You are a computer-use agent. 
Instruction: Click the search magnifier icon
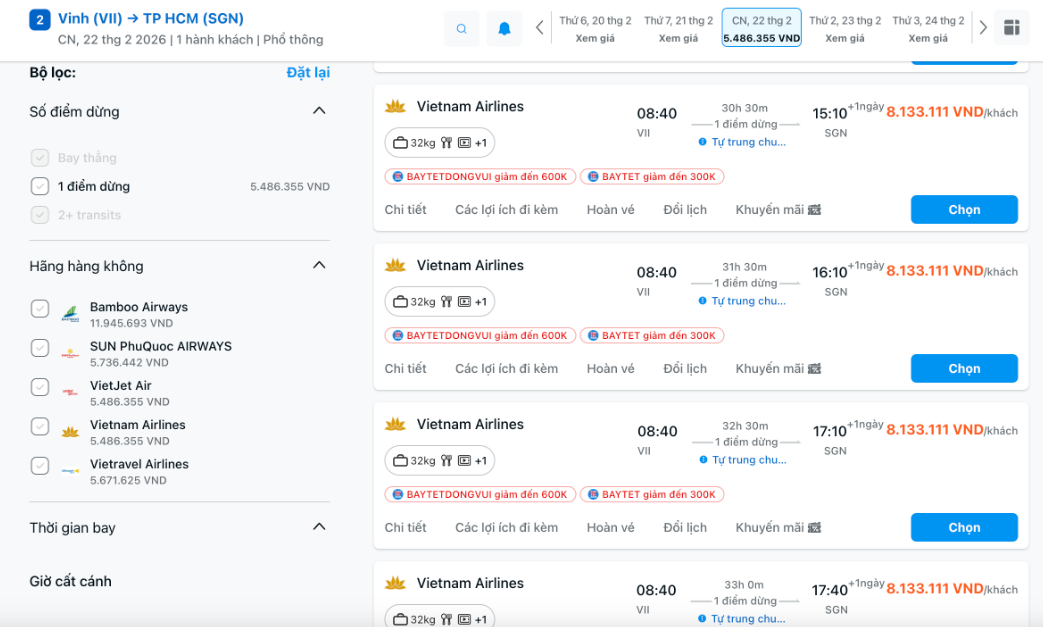click(x=461, y=27)
